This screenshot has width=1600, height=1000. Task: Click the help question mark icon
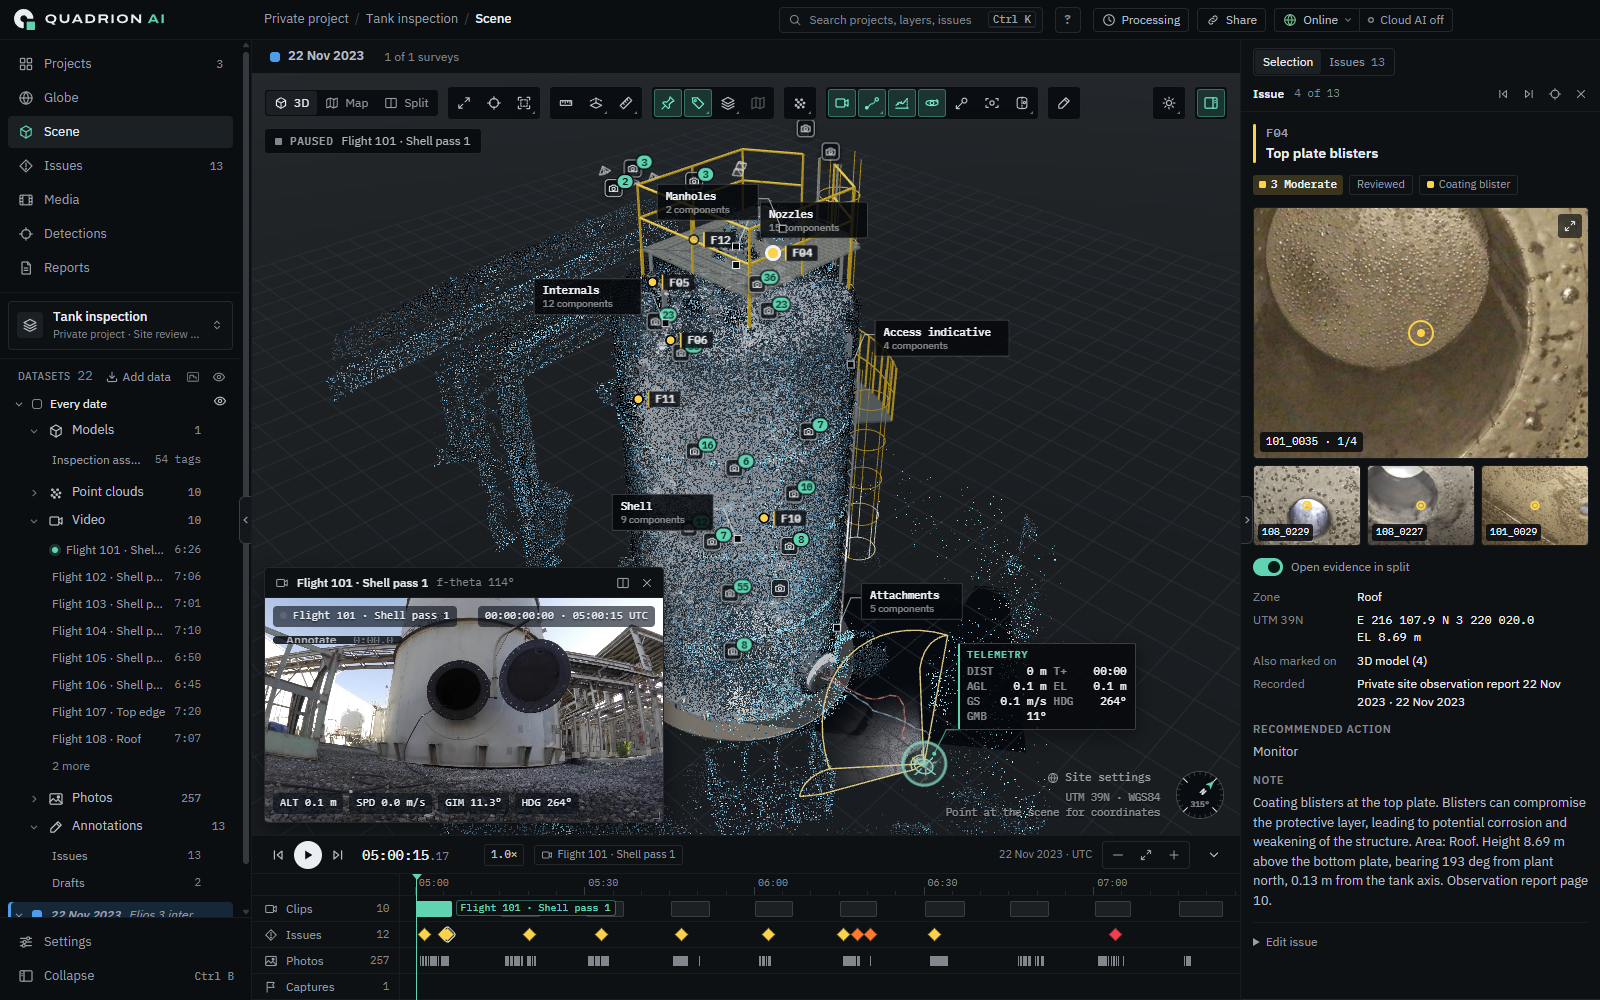click(1067, 20)
